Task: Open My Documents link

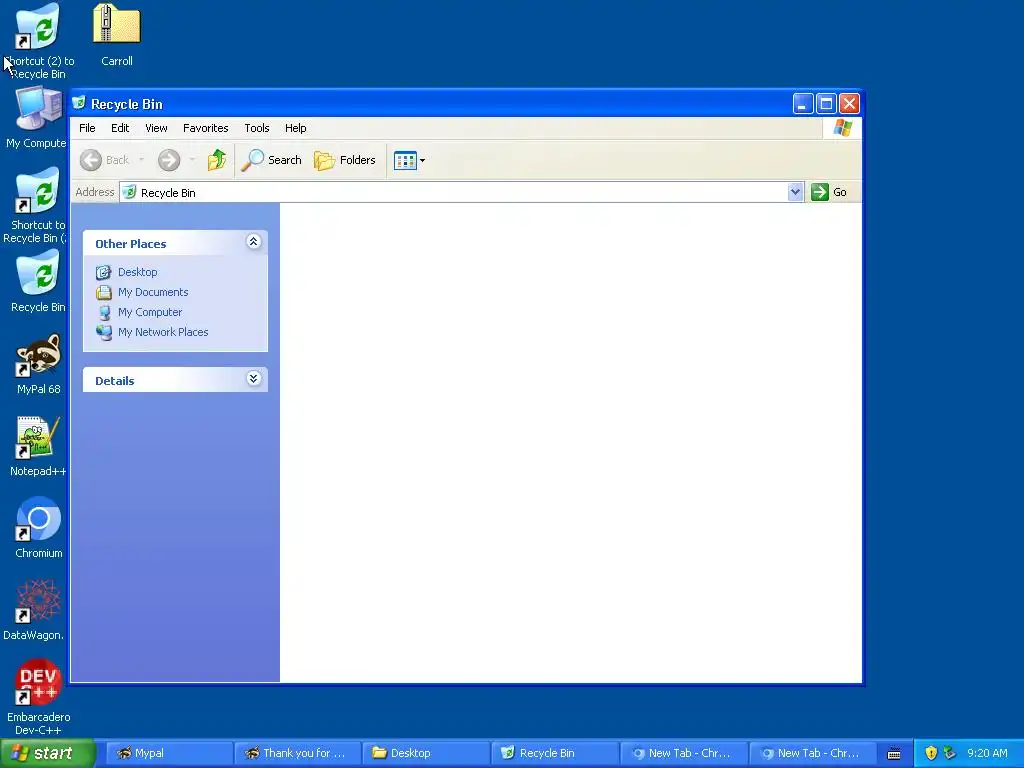Action: pyautogui.click(x=153, y=292)
